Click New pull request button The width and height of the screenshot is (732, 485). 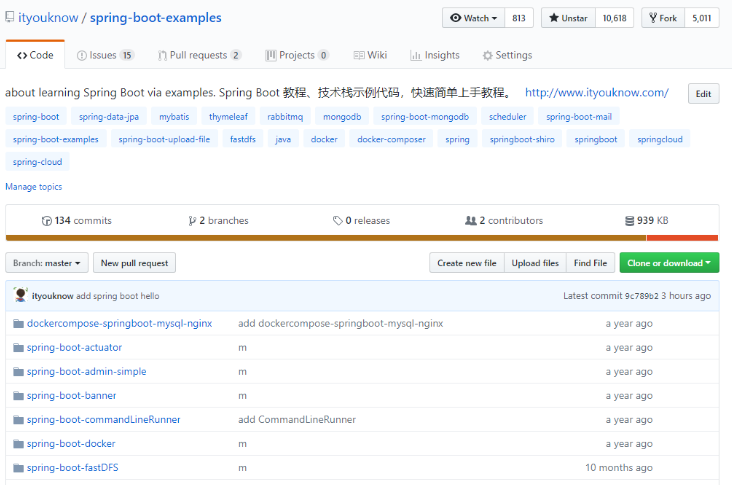(x=134, y=263)
